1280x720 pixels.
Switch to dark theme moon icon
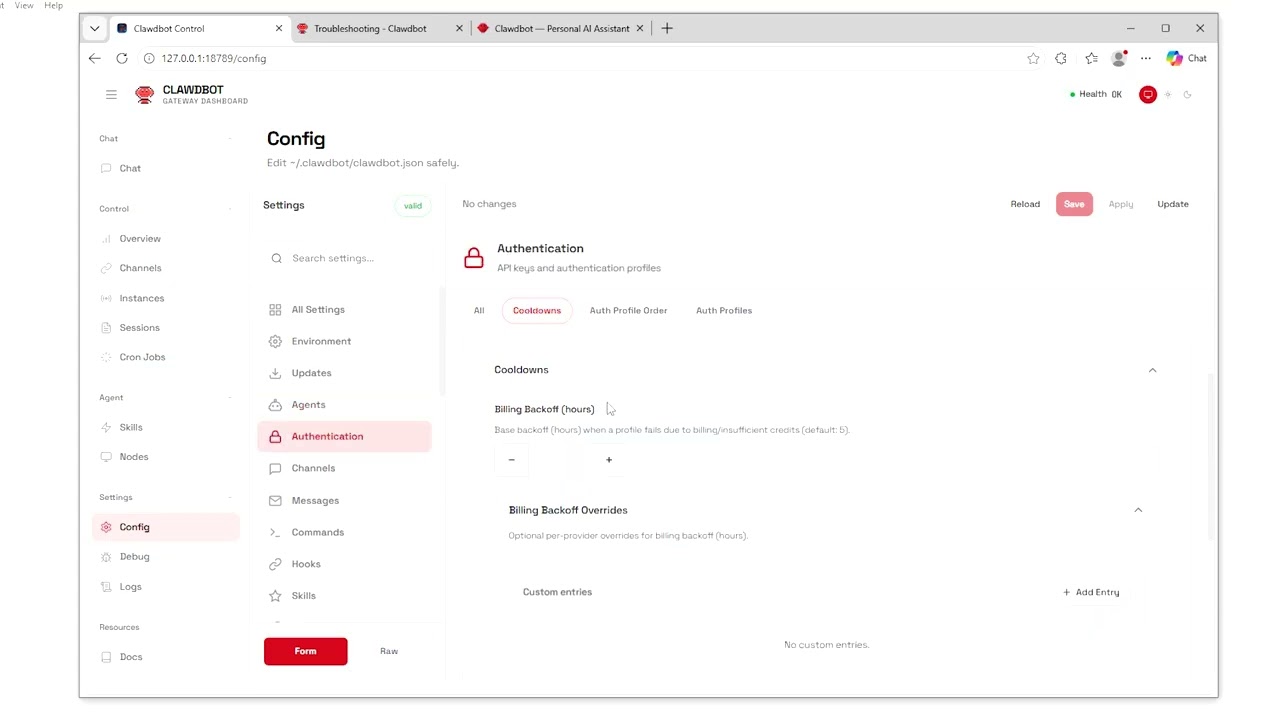[1187, 94]
